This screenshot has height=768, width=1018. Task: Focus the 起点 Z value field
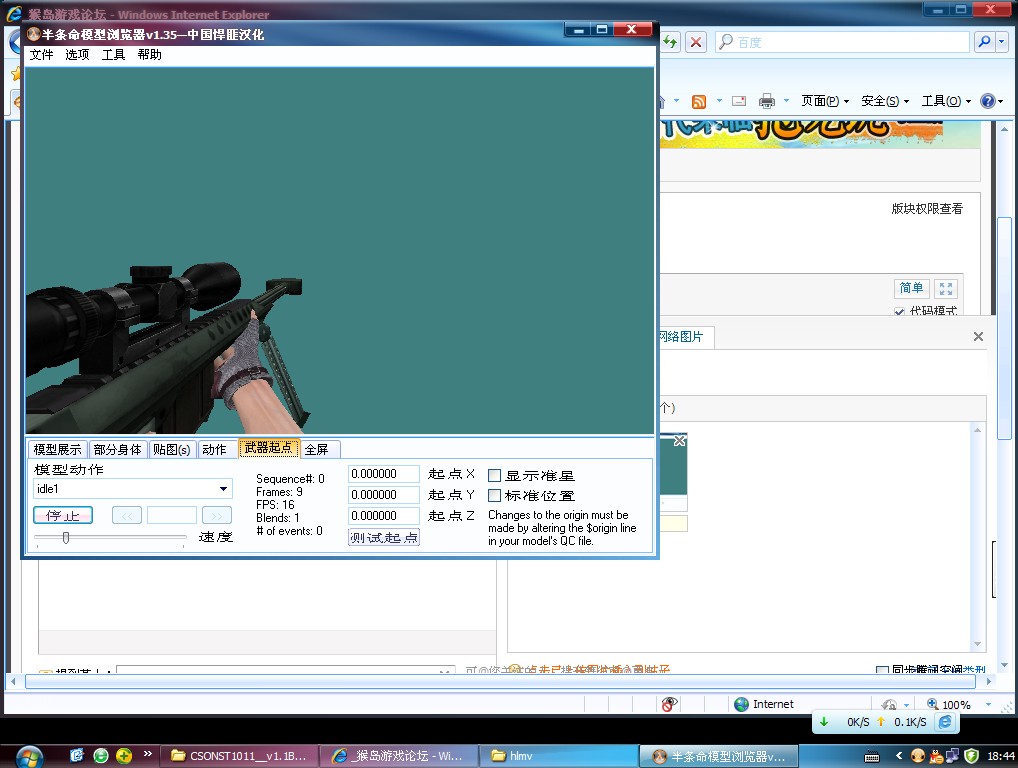click(x=384, y=515)
